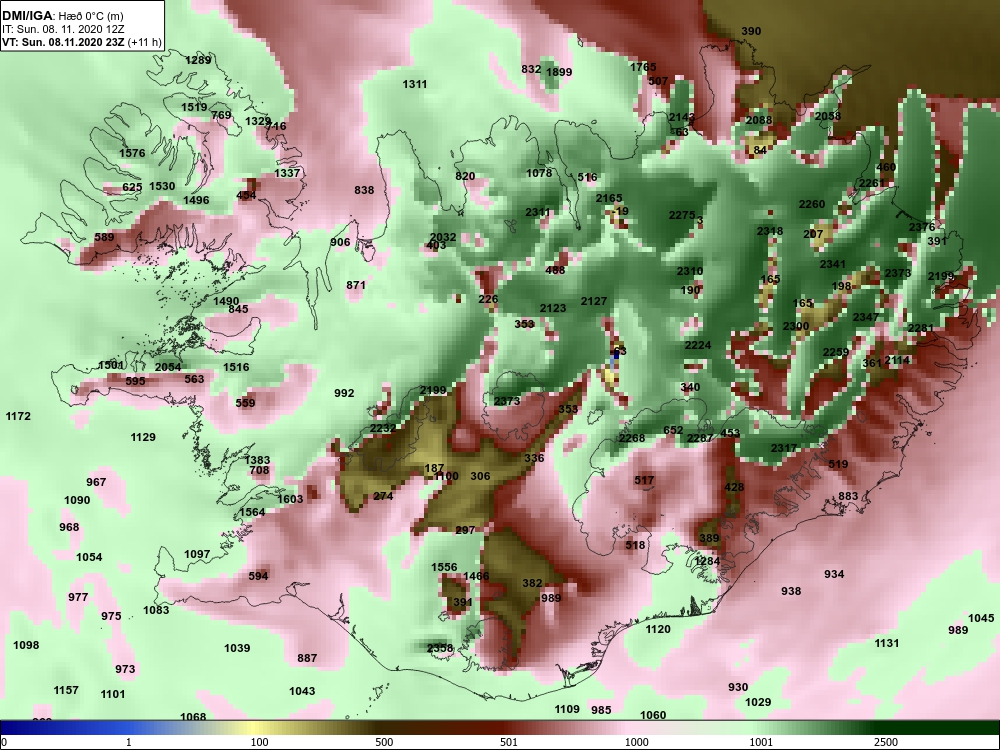Select the map value '1120'
The height and width of the screenshot is (750, 1000).
click(658, 629)
